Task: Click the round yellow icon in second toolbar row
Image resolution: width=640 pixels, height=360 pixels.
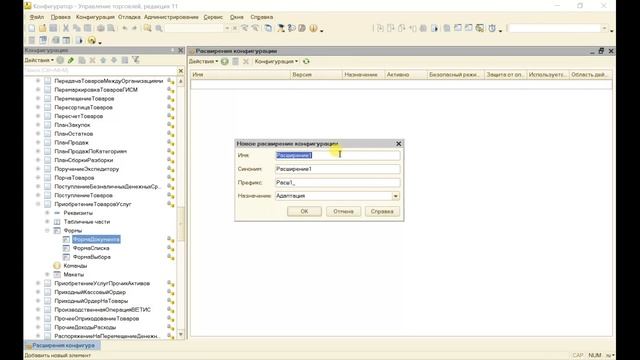Action: pos(92,40)
